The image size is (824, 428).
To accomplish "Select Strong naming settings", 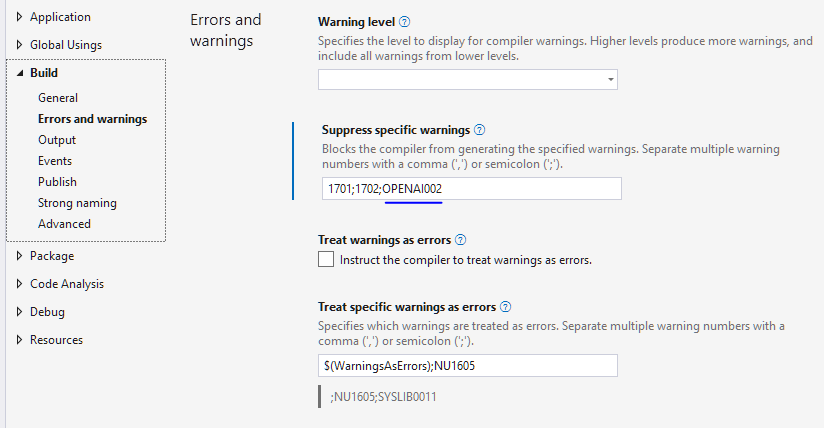I will click(x=77, y=203).
